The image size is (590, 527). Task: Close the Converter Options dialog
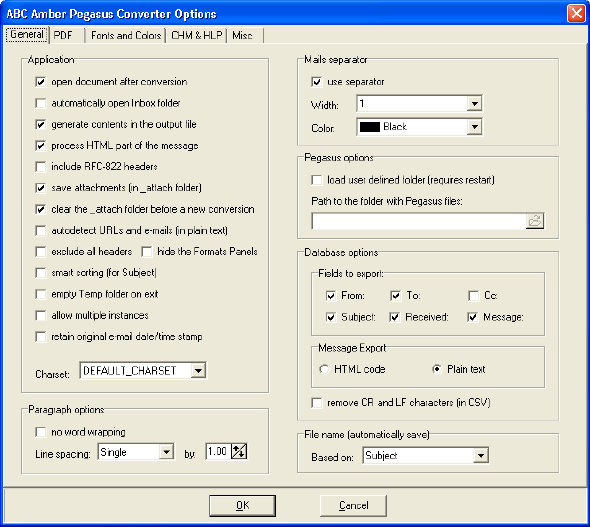576,14
